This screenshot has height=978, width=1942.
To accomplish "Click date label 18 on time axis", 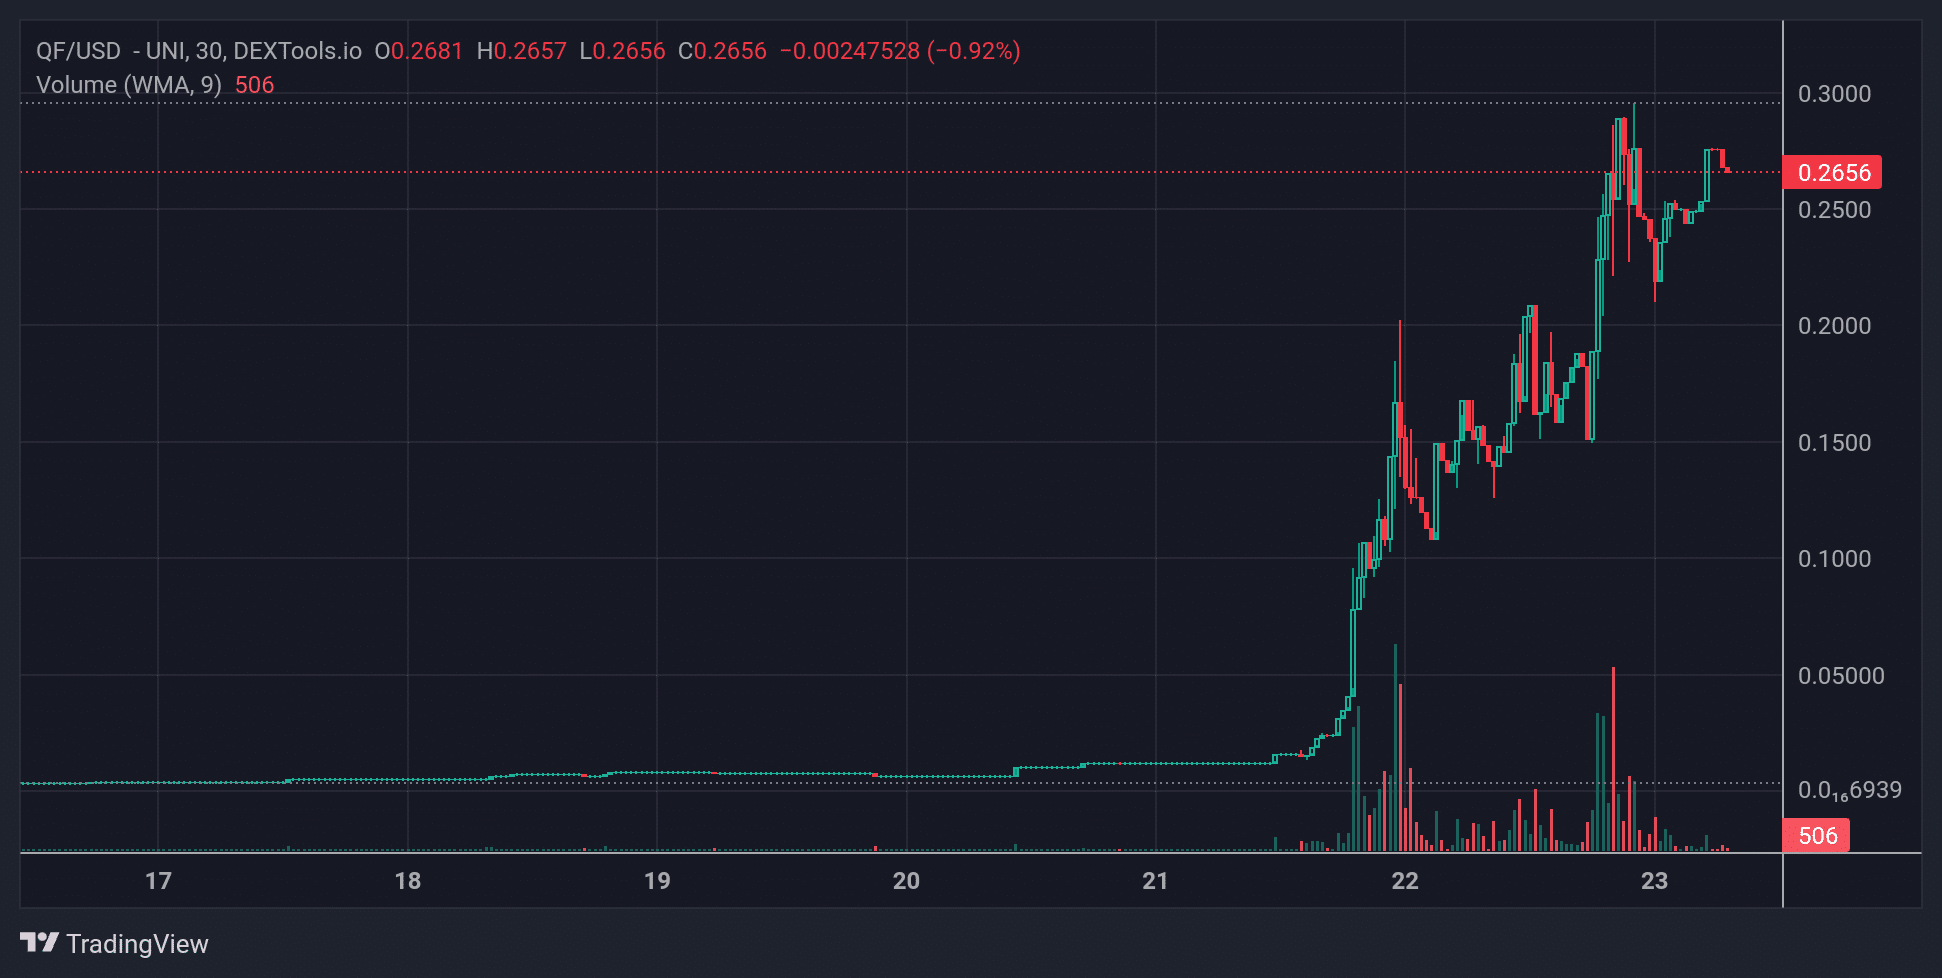I will (x=408, y=881).
